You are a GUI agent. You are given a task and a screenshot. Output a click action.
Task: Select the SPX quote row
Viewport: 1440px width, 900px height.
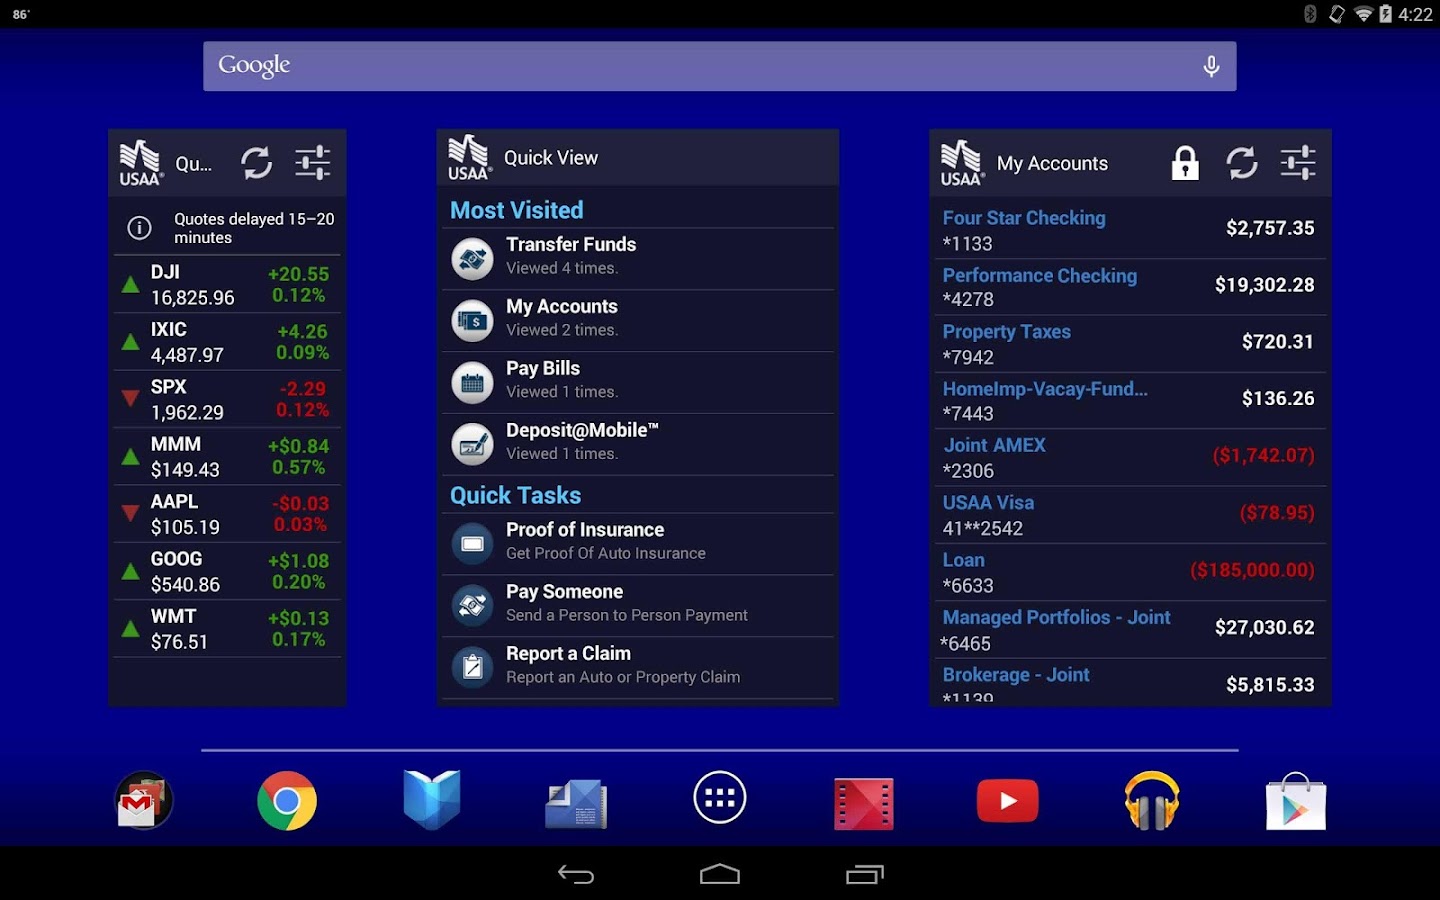pos(228,399)
